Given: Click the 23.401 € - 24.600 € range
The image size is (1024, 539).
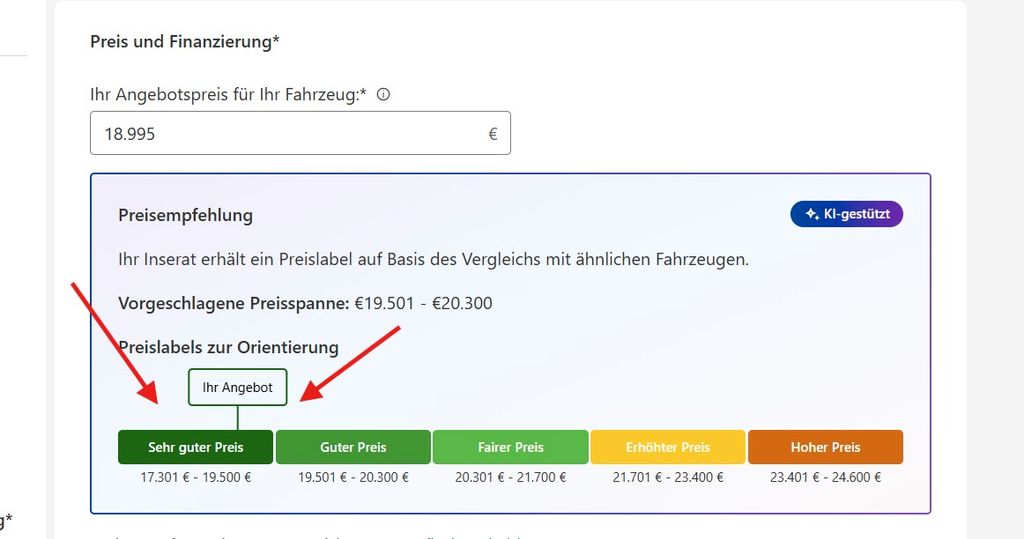Looking at the screenshot, I should [x=825, y=478].
